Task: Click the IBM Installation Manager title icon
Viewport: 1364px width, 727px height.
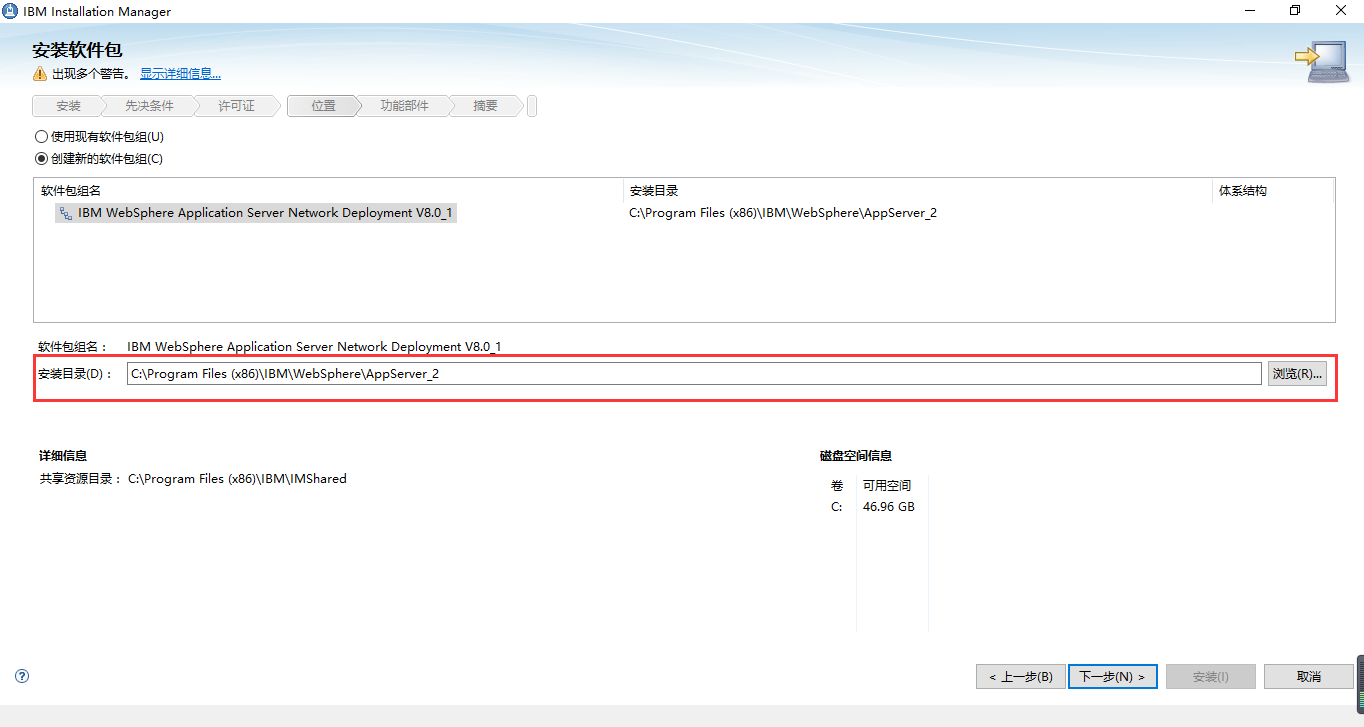Action: point(12,11)
